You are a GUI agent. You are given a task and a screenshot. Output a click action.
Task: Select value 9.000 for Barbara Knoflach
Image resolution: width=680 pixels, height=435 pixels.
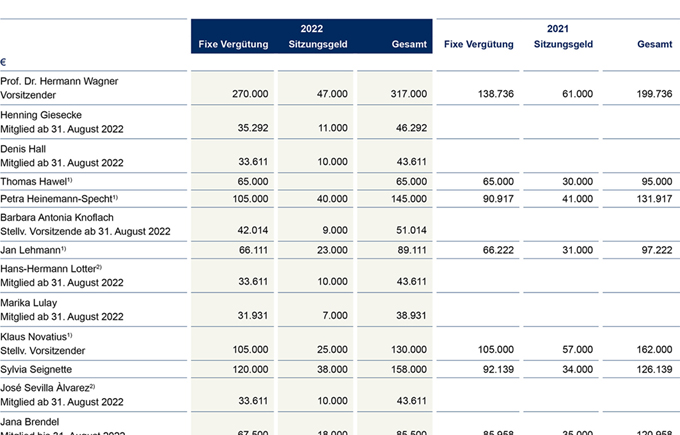tap(335, 230)
